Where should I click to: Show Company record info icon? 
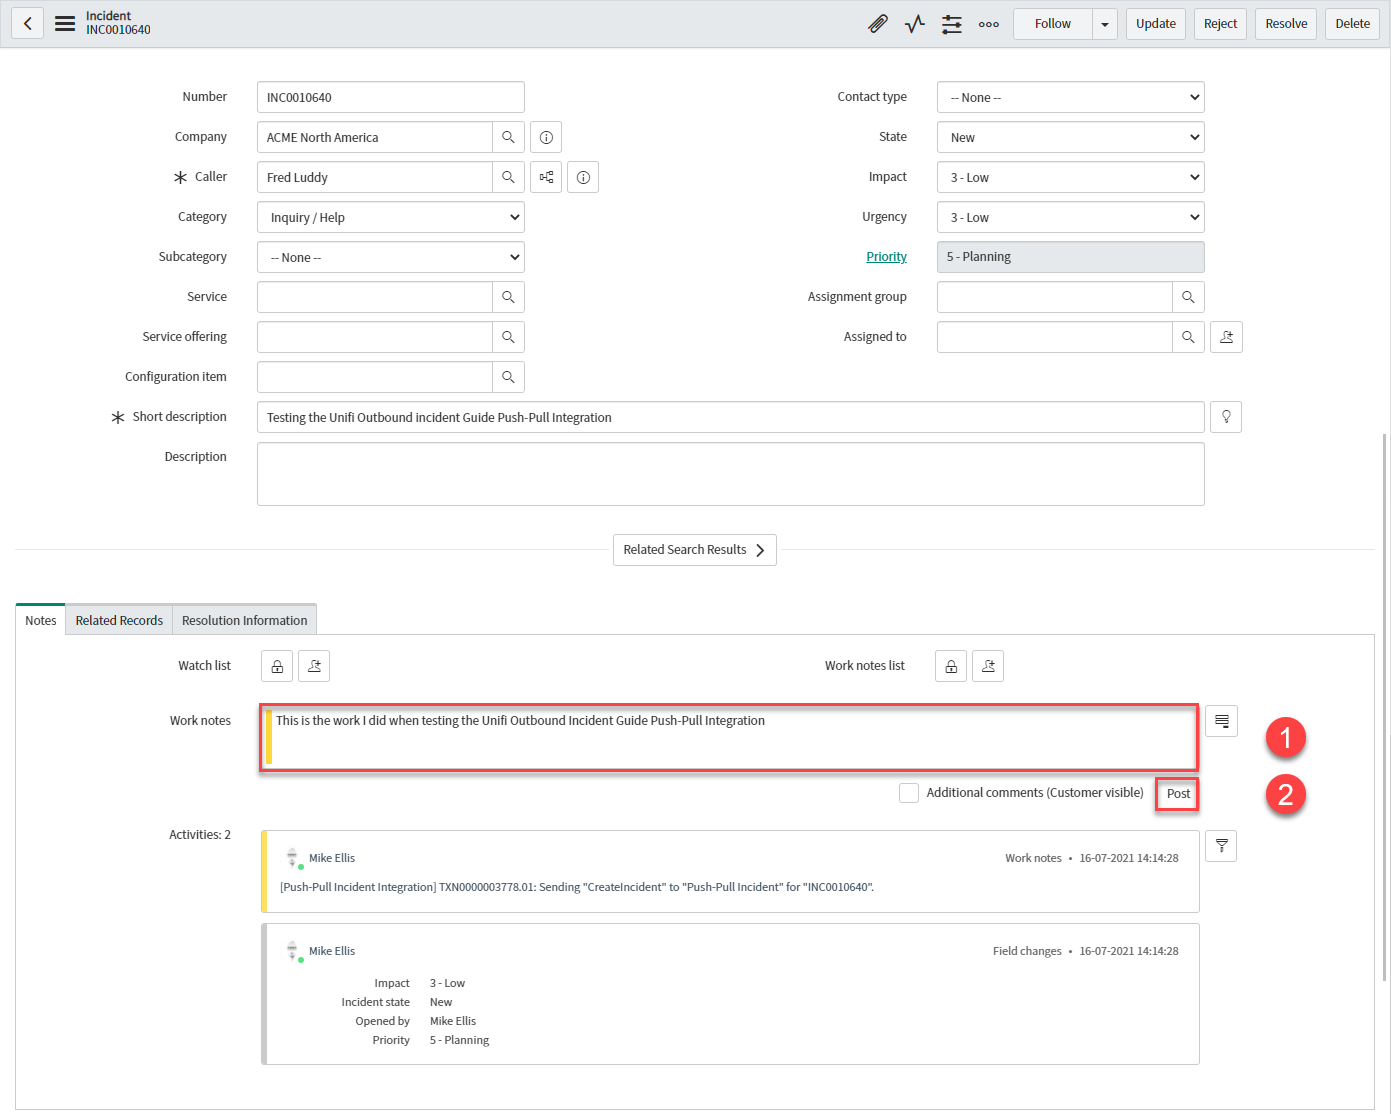pos(546,137)
